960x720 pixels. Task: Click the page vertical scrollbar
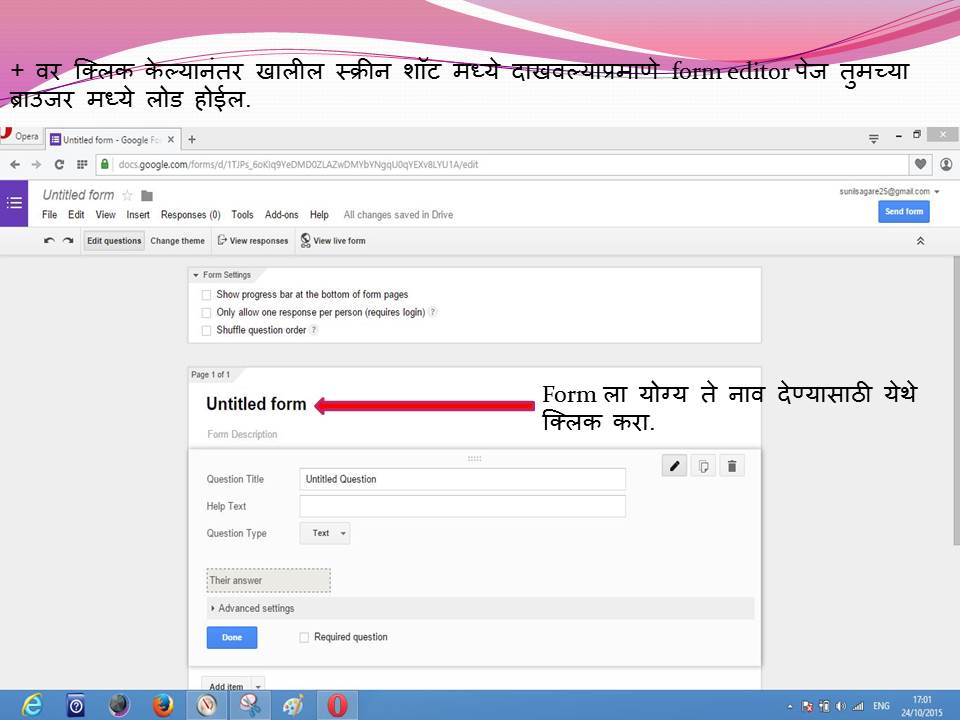tap(956, 400)
